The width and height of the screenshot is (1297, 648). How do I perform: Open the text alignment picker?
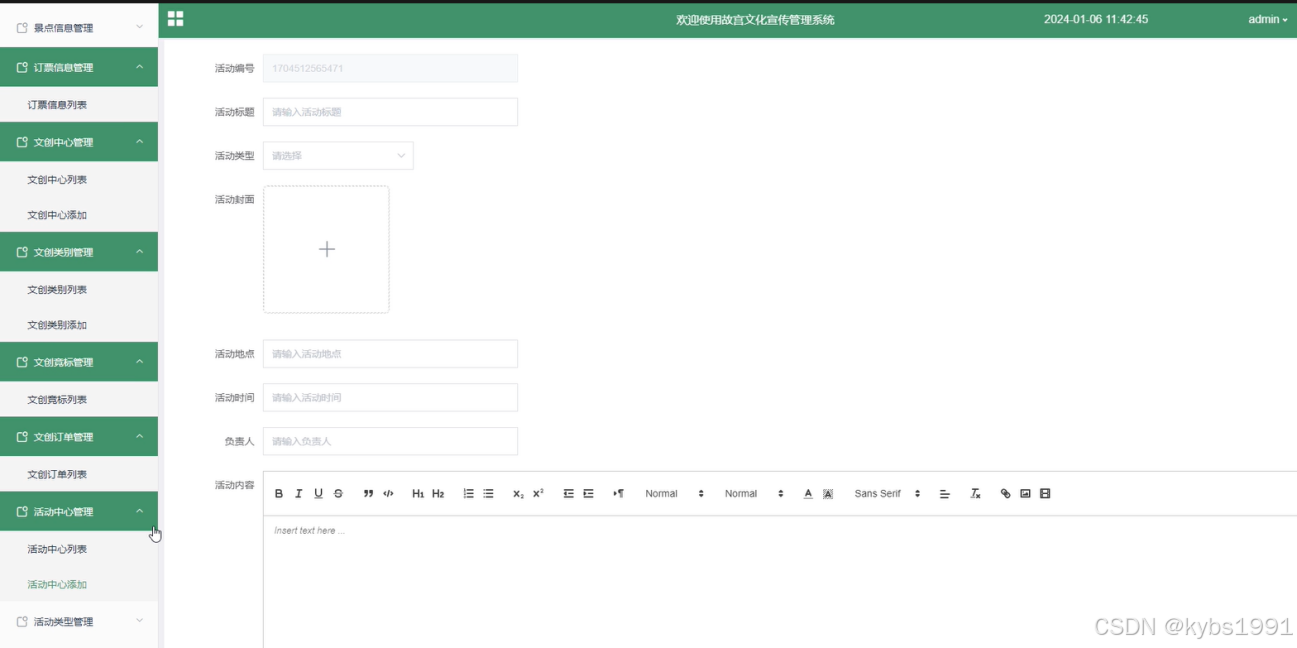[944, 494]
